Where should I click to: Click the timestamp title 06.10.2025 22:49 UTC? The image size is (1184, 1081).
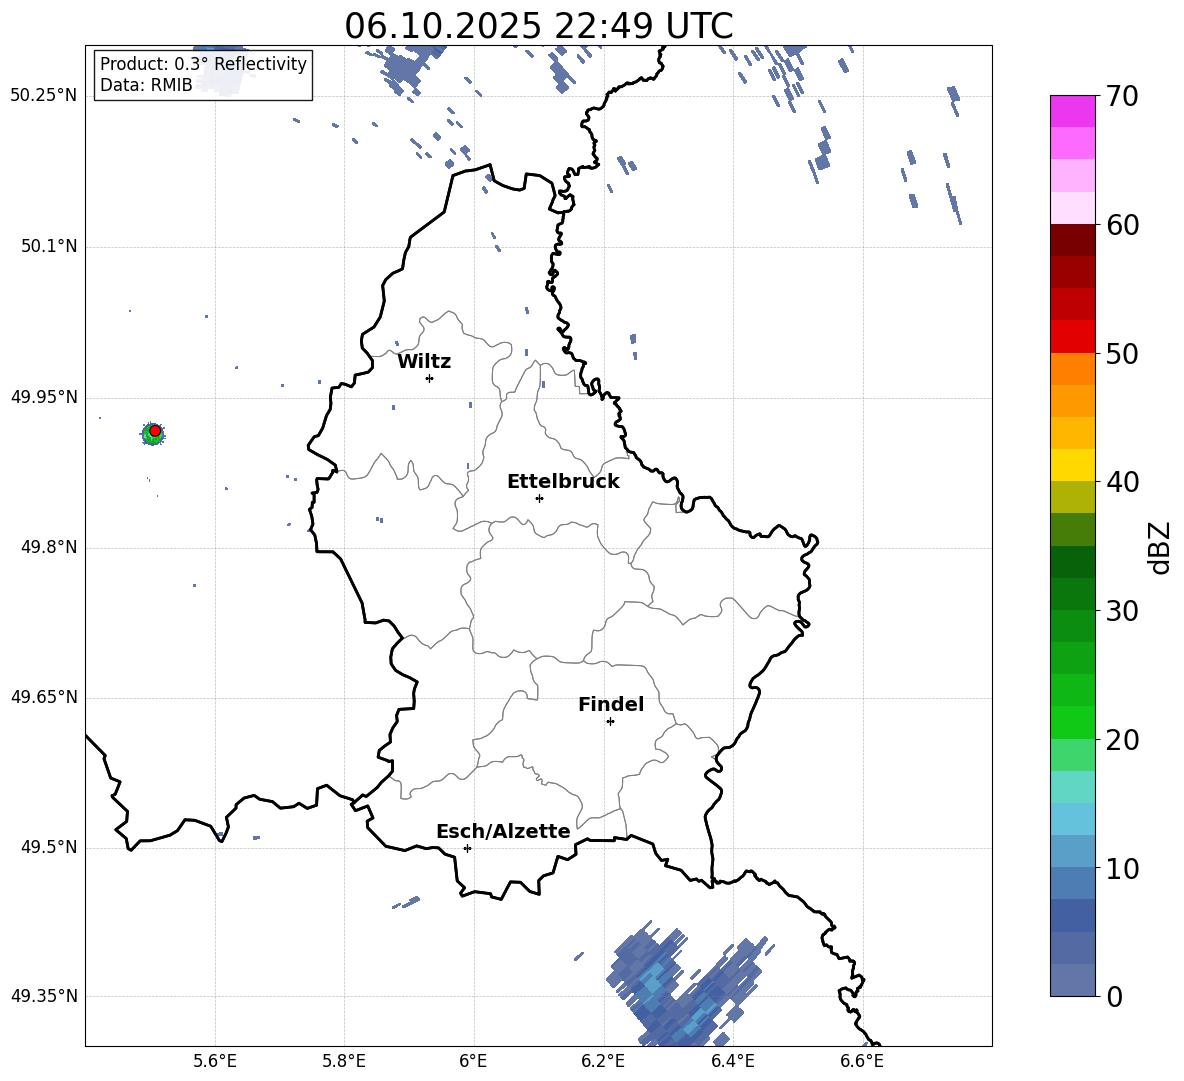pyautogui.click(x=538, y=26)
